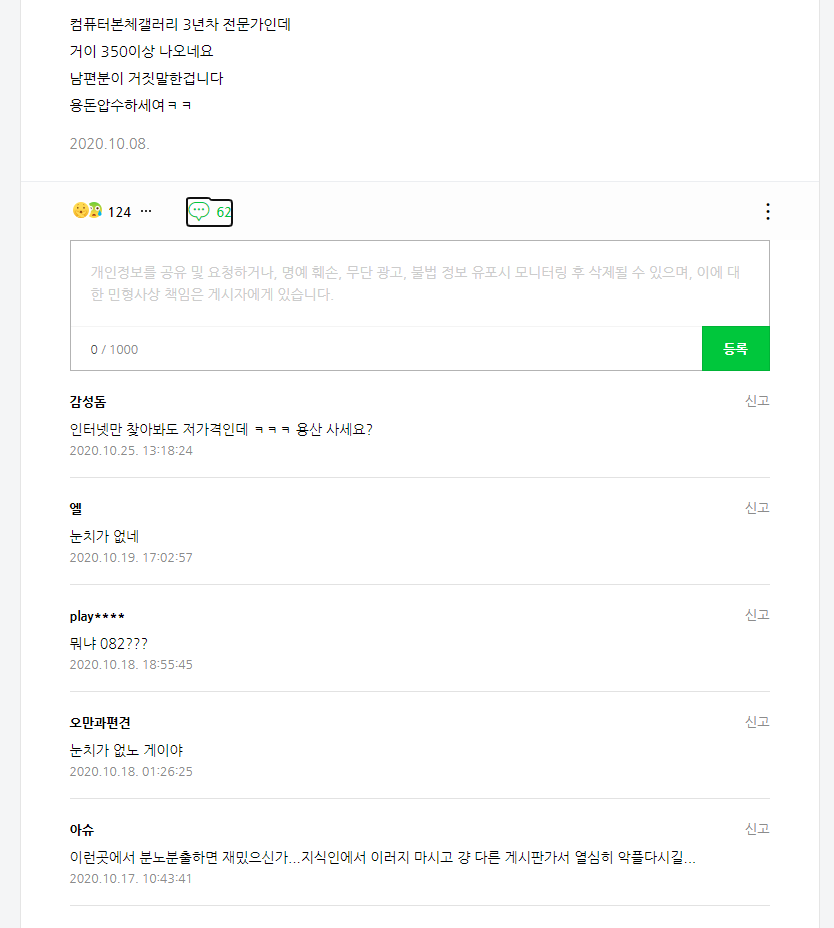This screenshot has width=834, height=928.
Task: Click the 오만과편견 username
Action: (100, 723)
